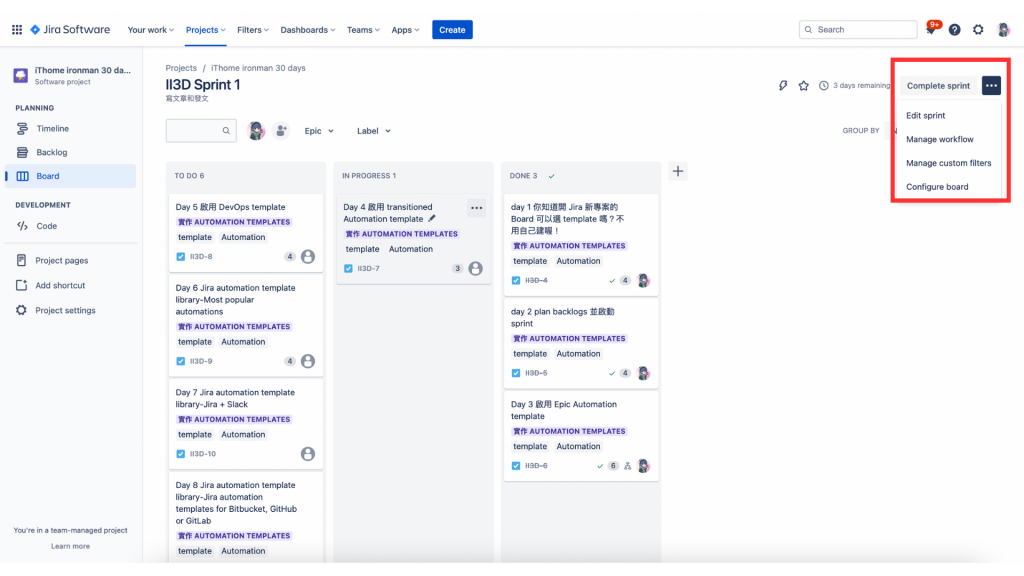Star this board as favorite
This screenshot has width=1024, height=576.
803,86
